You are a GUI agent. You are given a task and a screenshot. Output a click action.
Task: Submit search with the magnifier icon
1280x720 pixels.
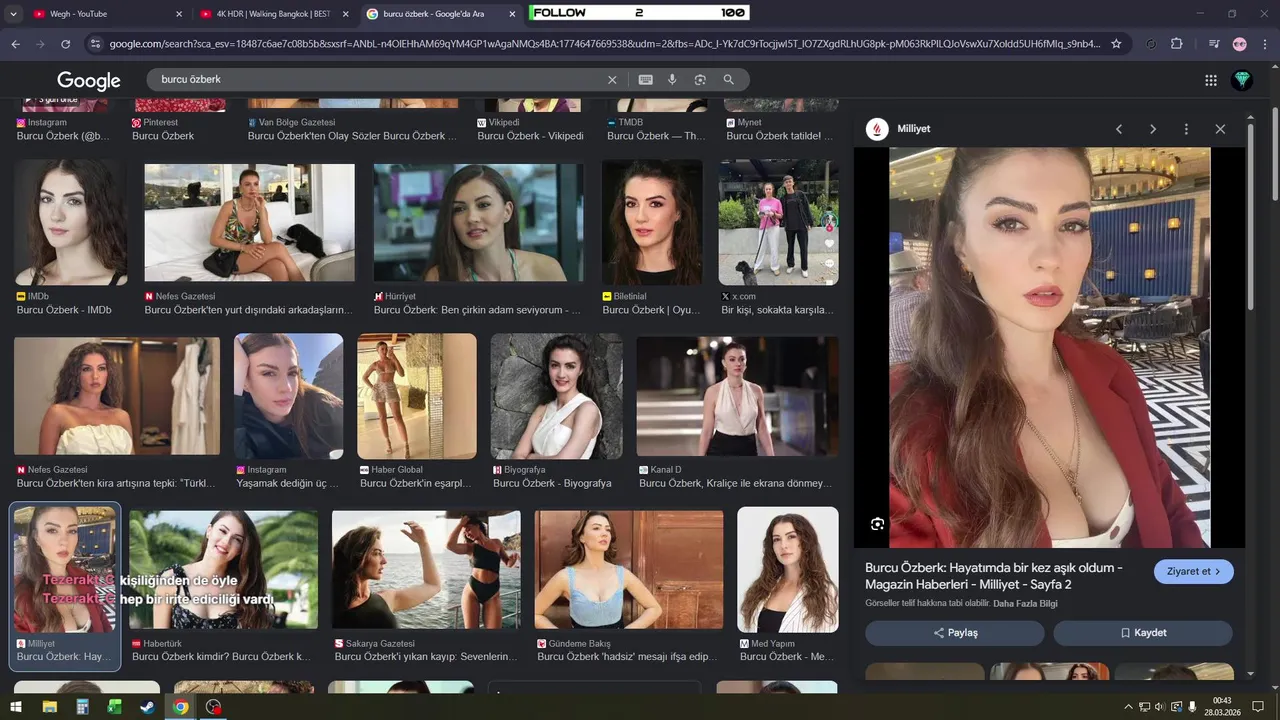(729, 80)
